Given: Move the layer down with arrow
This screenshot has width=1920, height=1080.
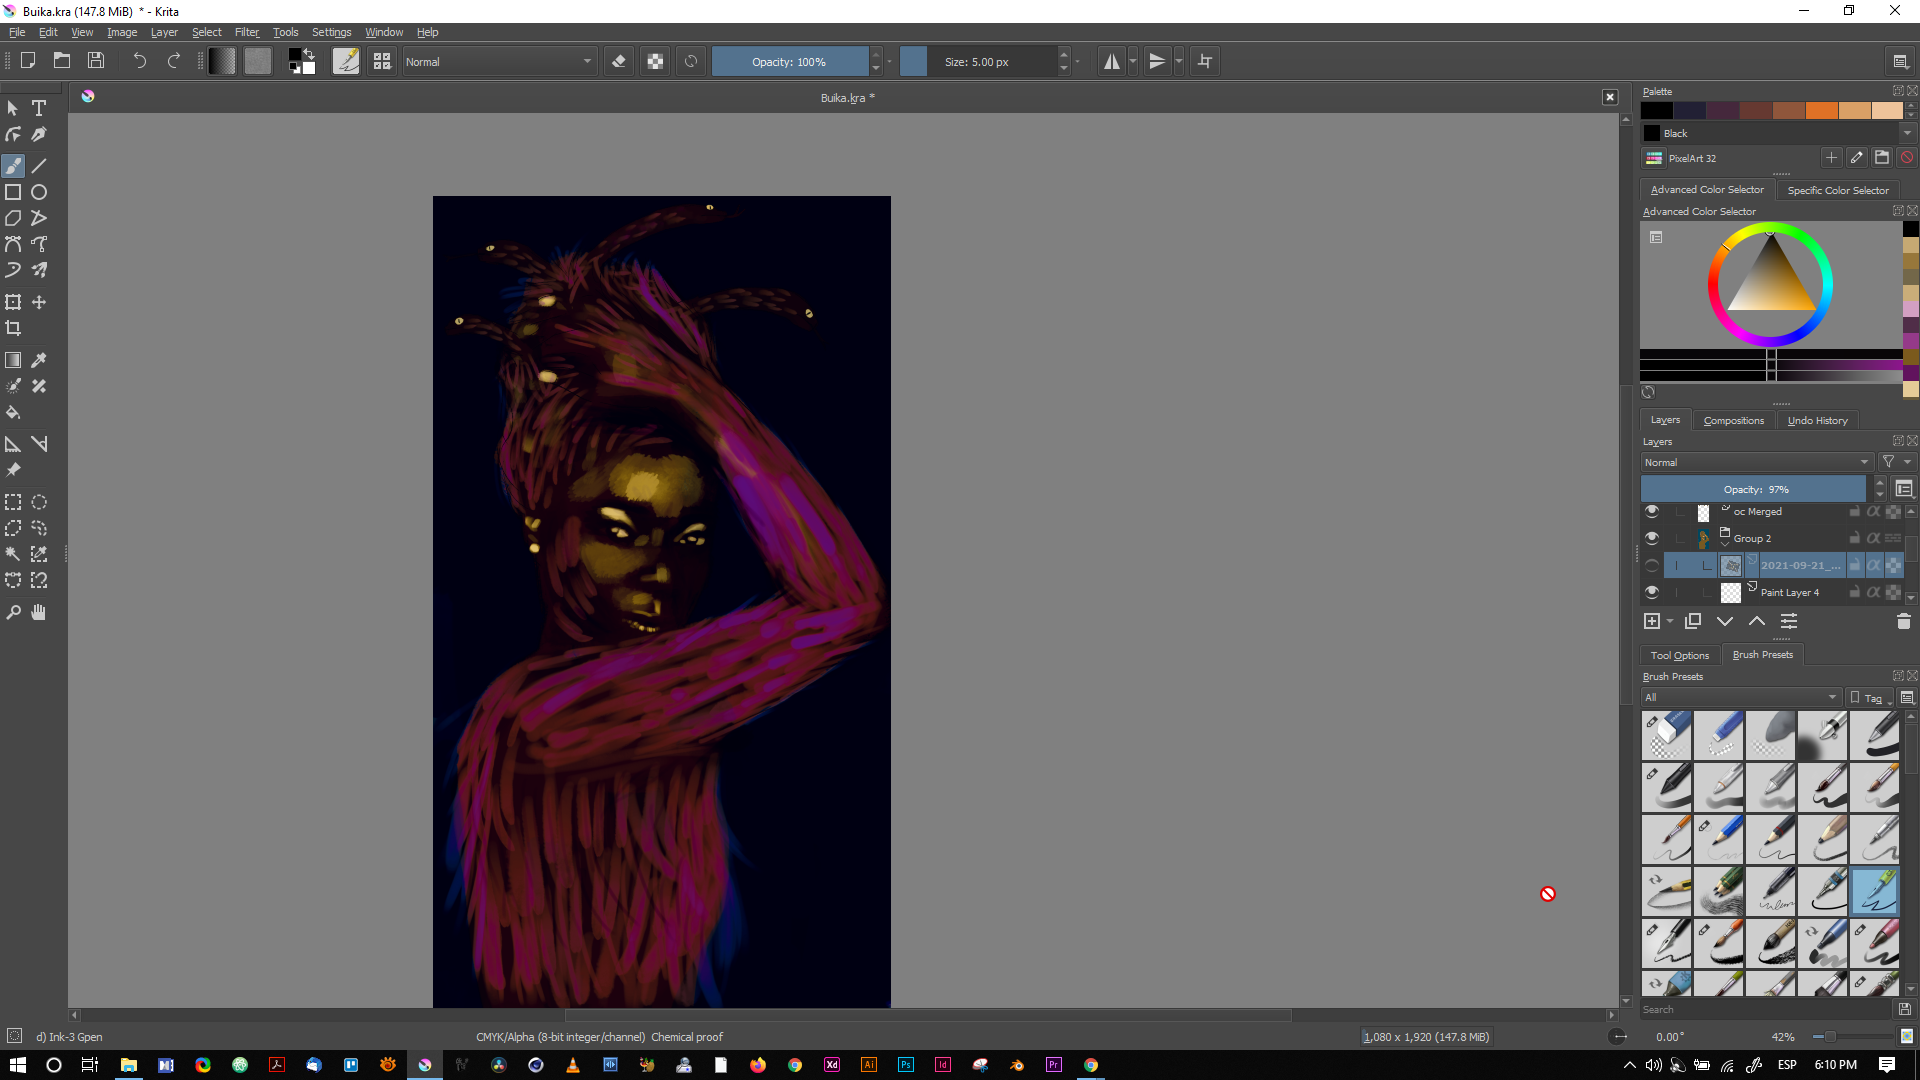Looking at the screenshot, I should coord(1725,622).
